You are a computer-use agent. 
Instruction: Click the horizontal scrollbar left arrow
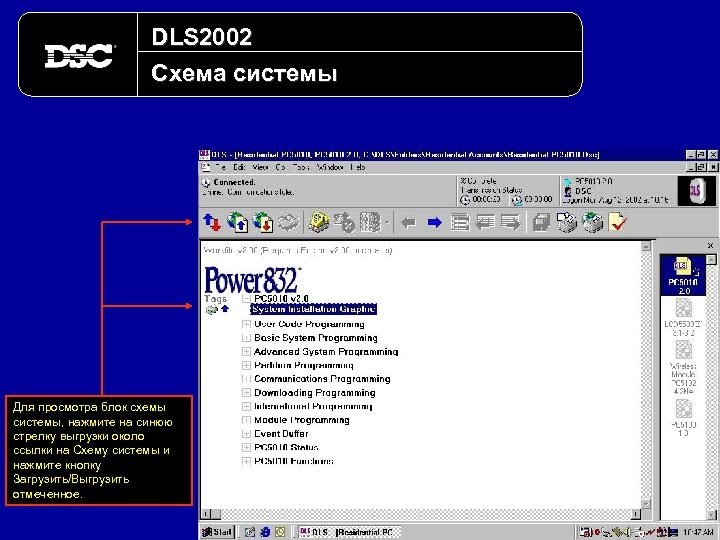(x=206, y=514)
